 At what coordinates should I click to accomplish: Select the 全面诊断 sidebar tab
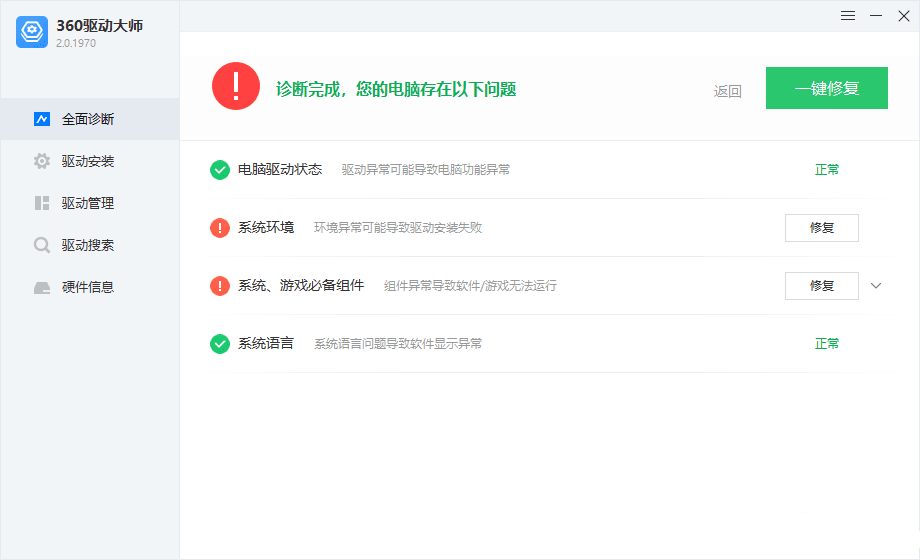(x=90, y=119)
